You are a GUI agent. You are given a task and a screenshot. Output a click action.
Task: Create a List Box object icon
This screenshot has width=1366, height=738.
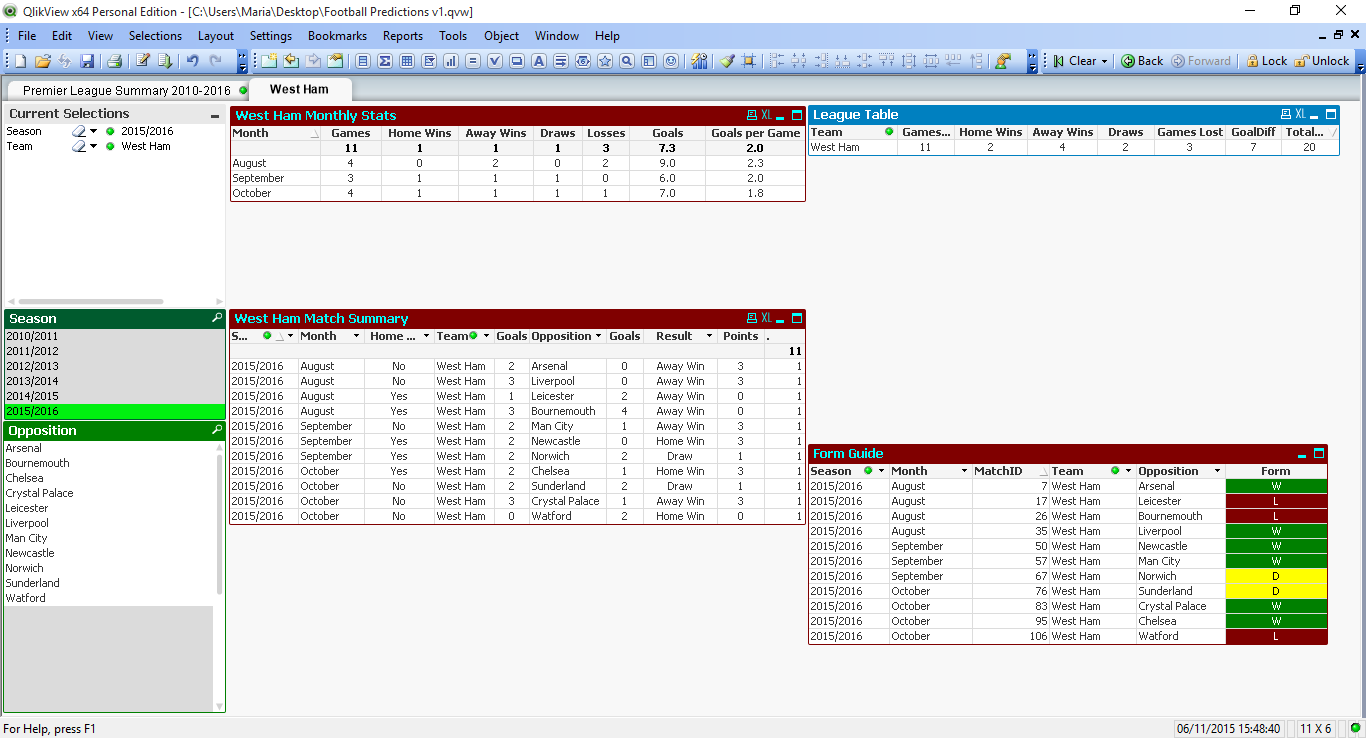(363, 61)
